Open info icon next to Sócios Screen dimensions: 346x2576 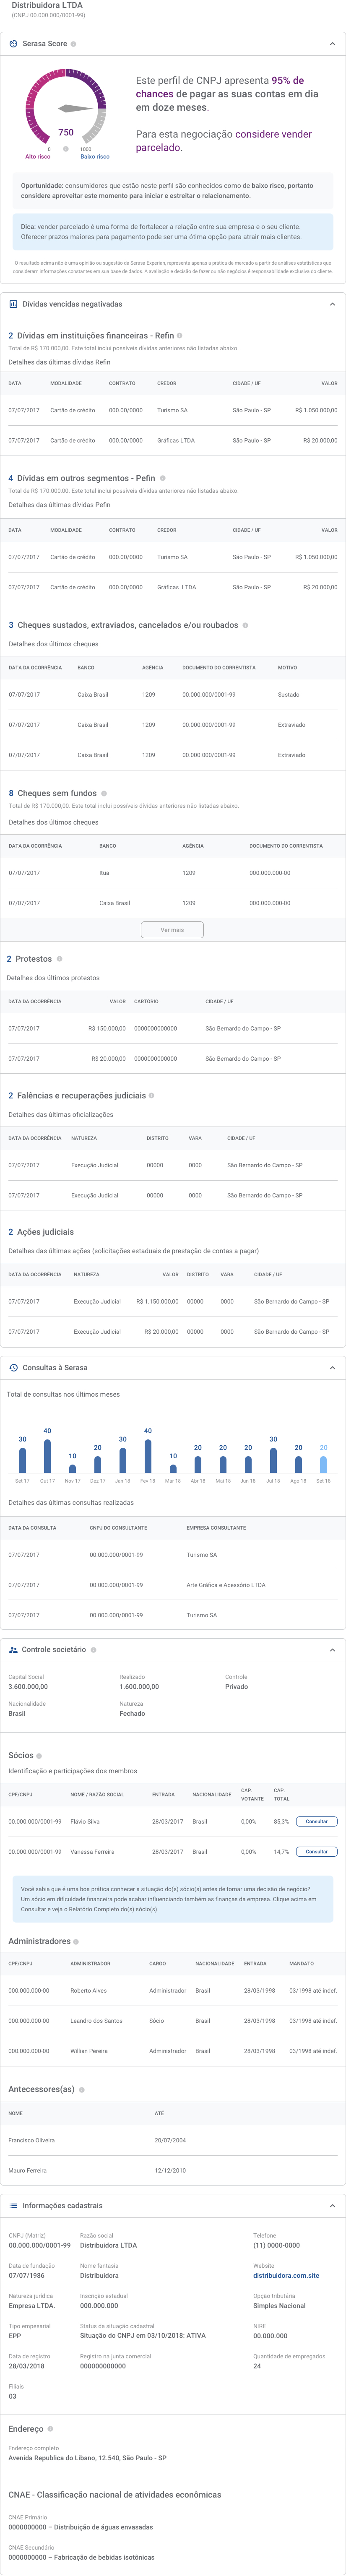(x=39, y=1756)
